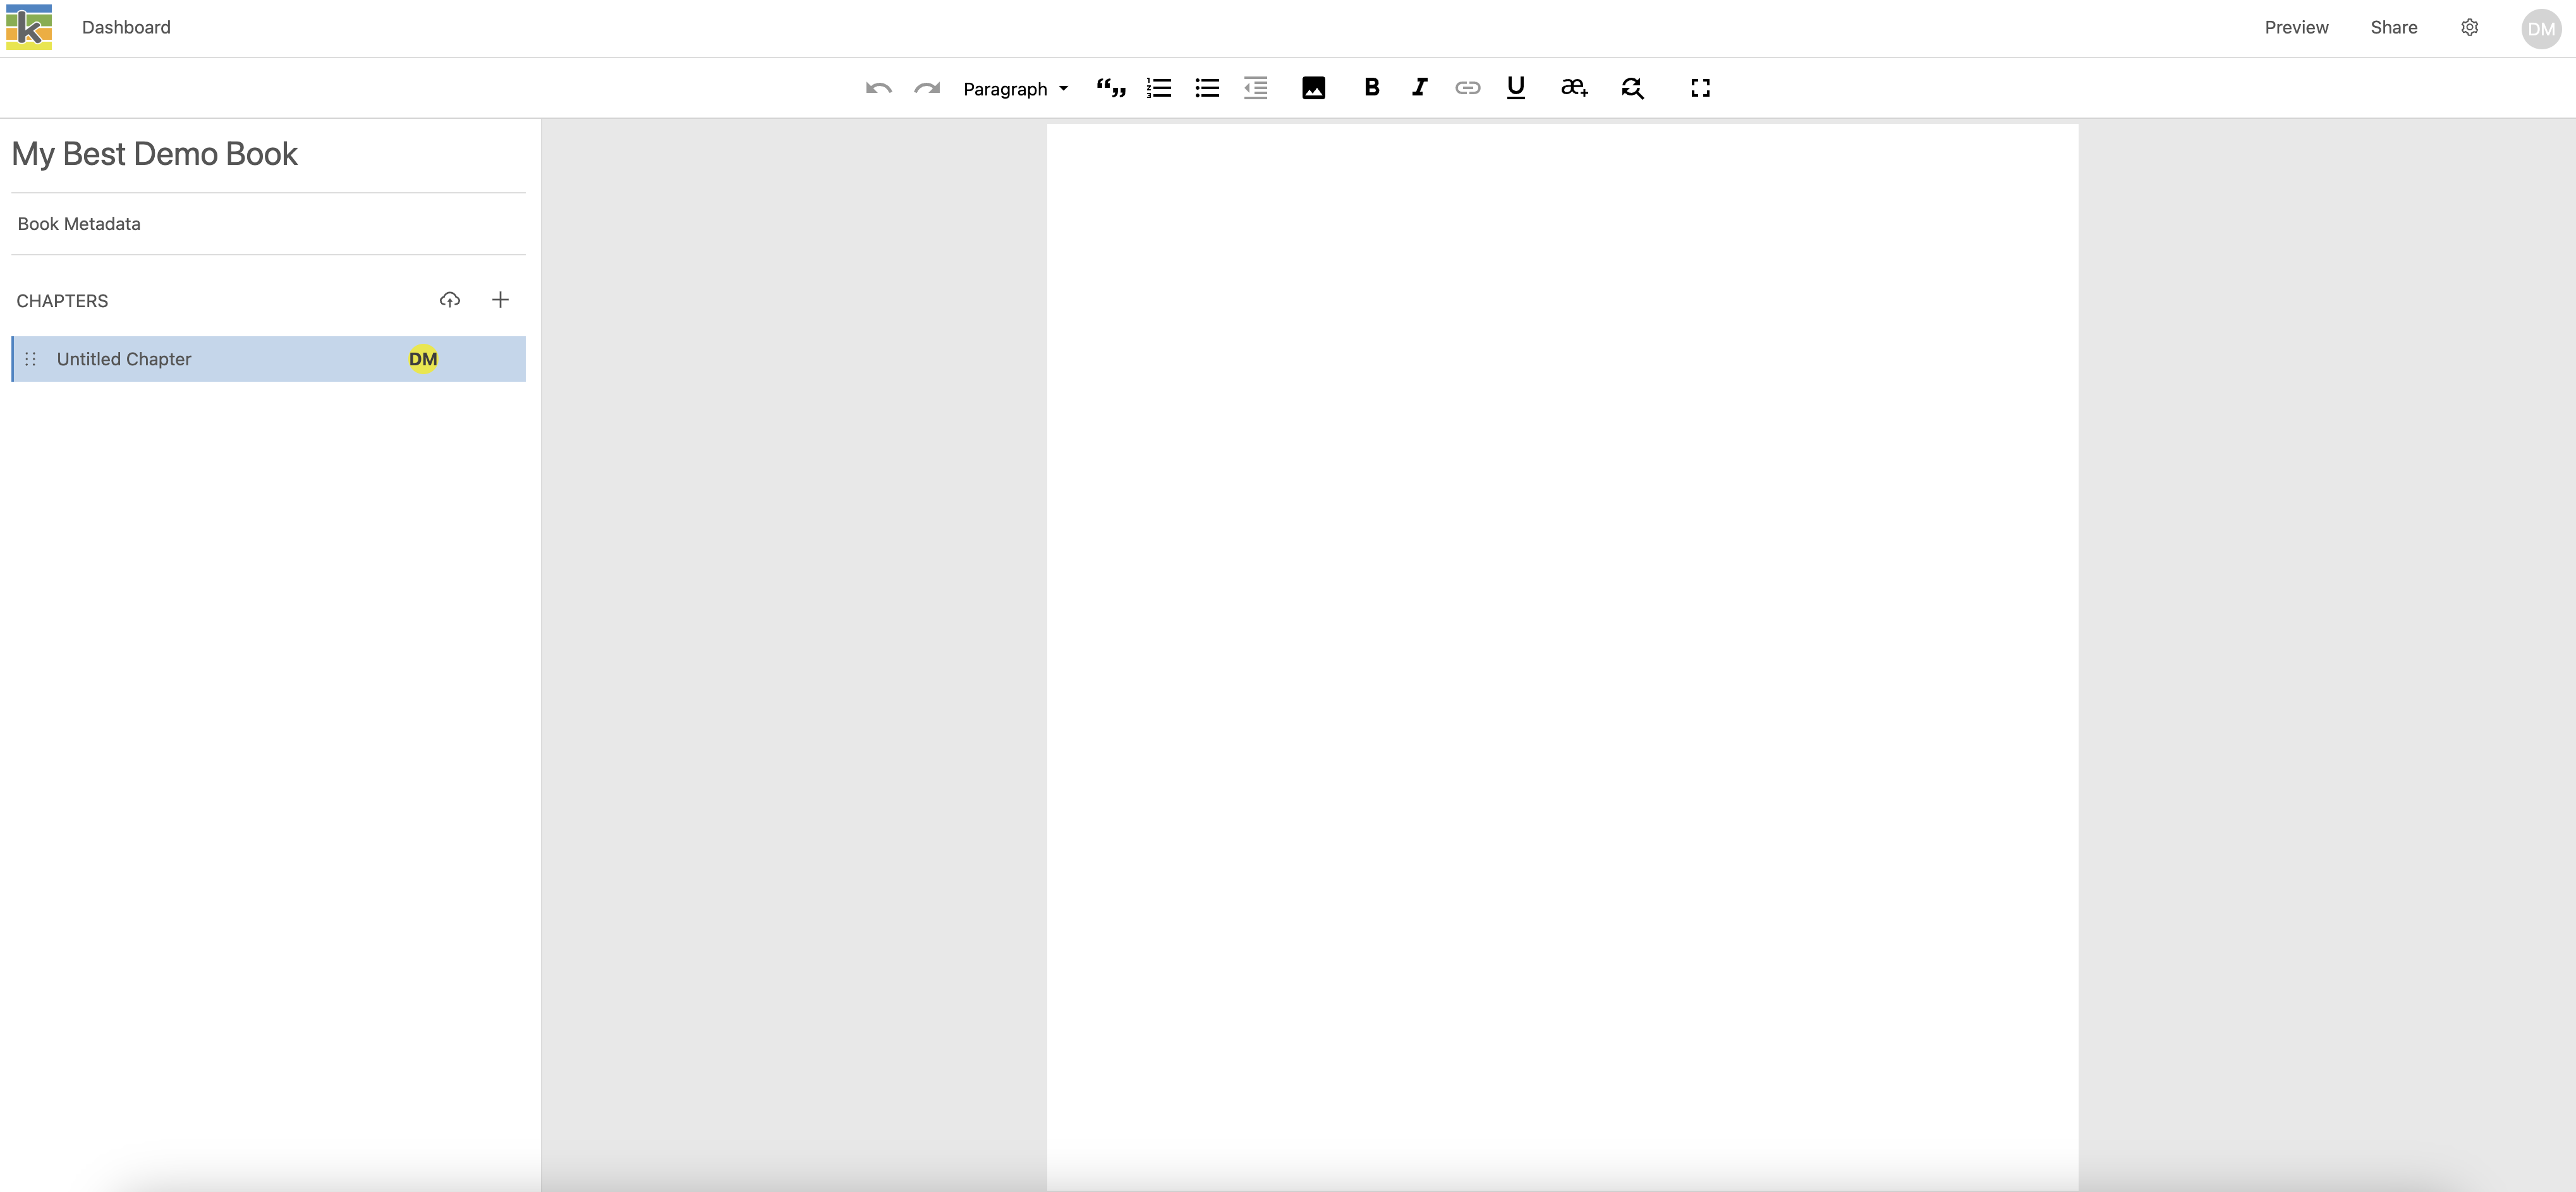
Task: Click the CHAPTERS section heading
Action: (62, 301)
